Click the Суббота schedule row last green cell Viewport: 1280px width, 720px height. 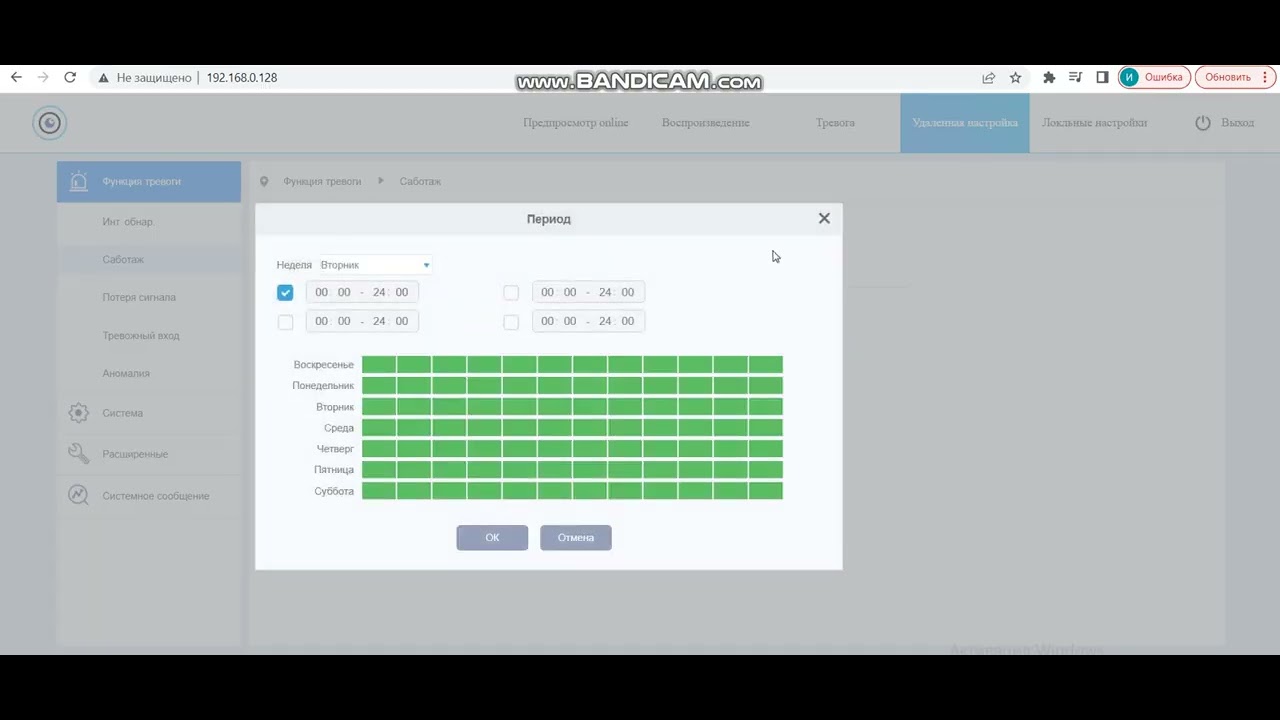click(x=766, y=490)
